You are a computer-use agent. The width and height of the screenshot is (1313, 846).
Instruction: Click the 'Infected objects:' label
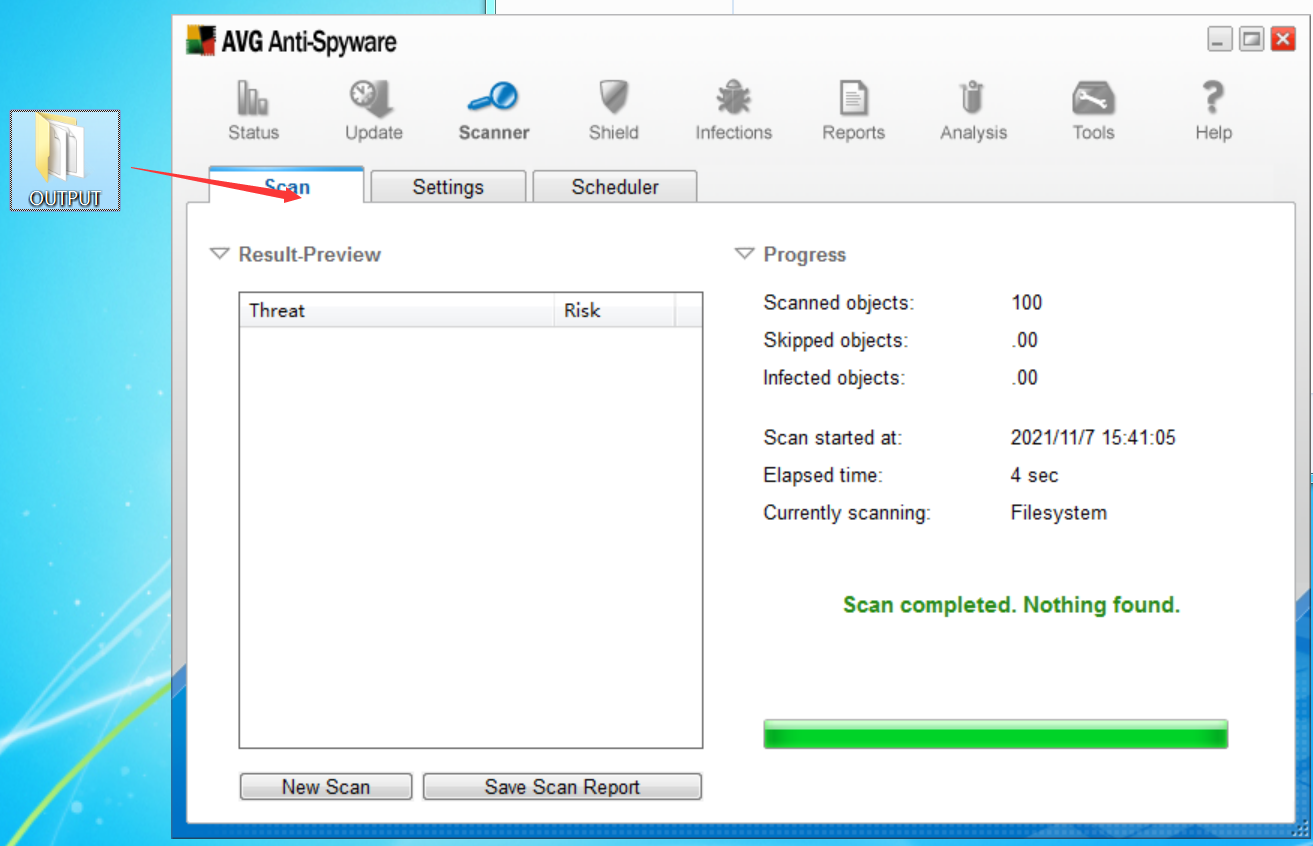[x=834, y=378]
